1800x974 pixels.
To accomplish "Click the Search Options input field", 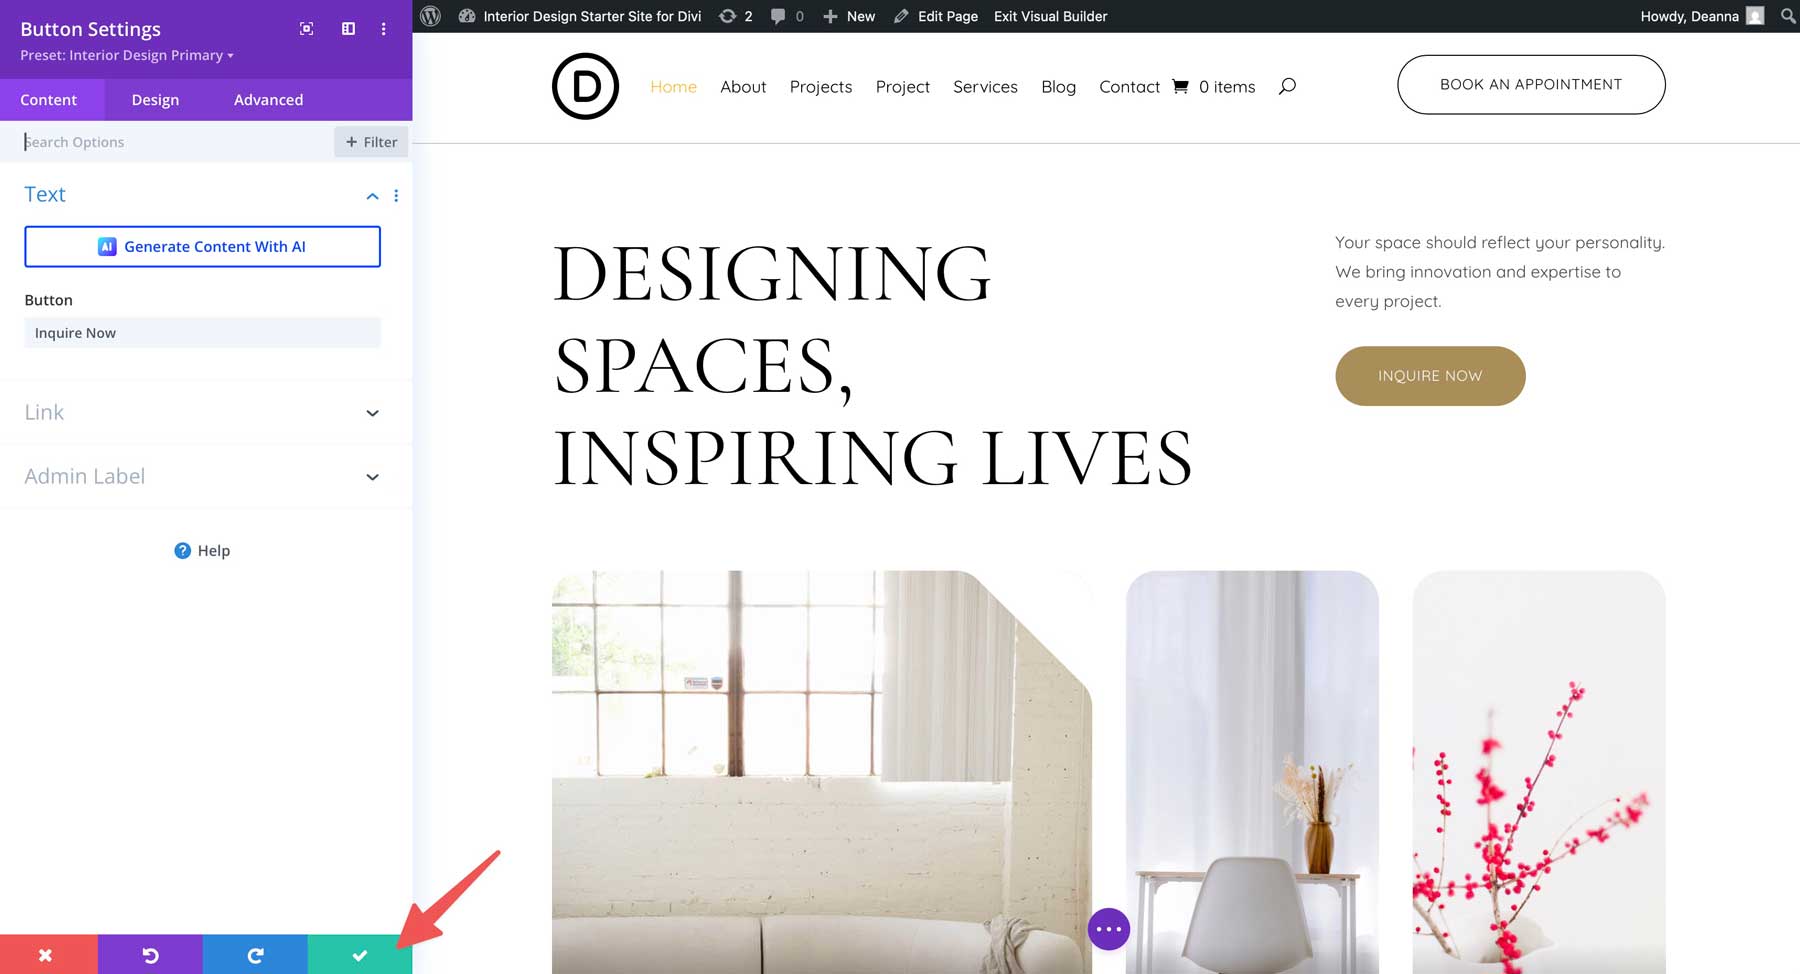I will pyautogui.click(x=150, y=141).
